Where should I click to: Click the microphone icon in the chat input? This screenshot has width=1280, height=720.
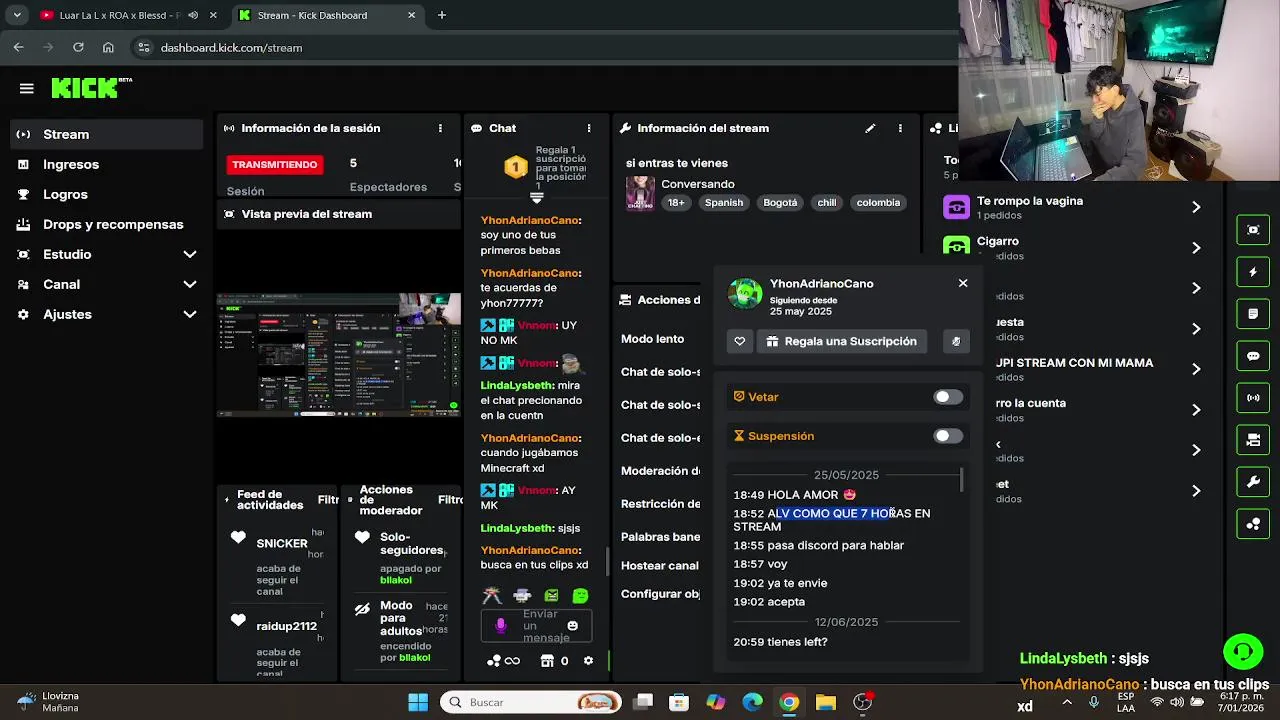[x=501, y=626]
